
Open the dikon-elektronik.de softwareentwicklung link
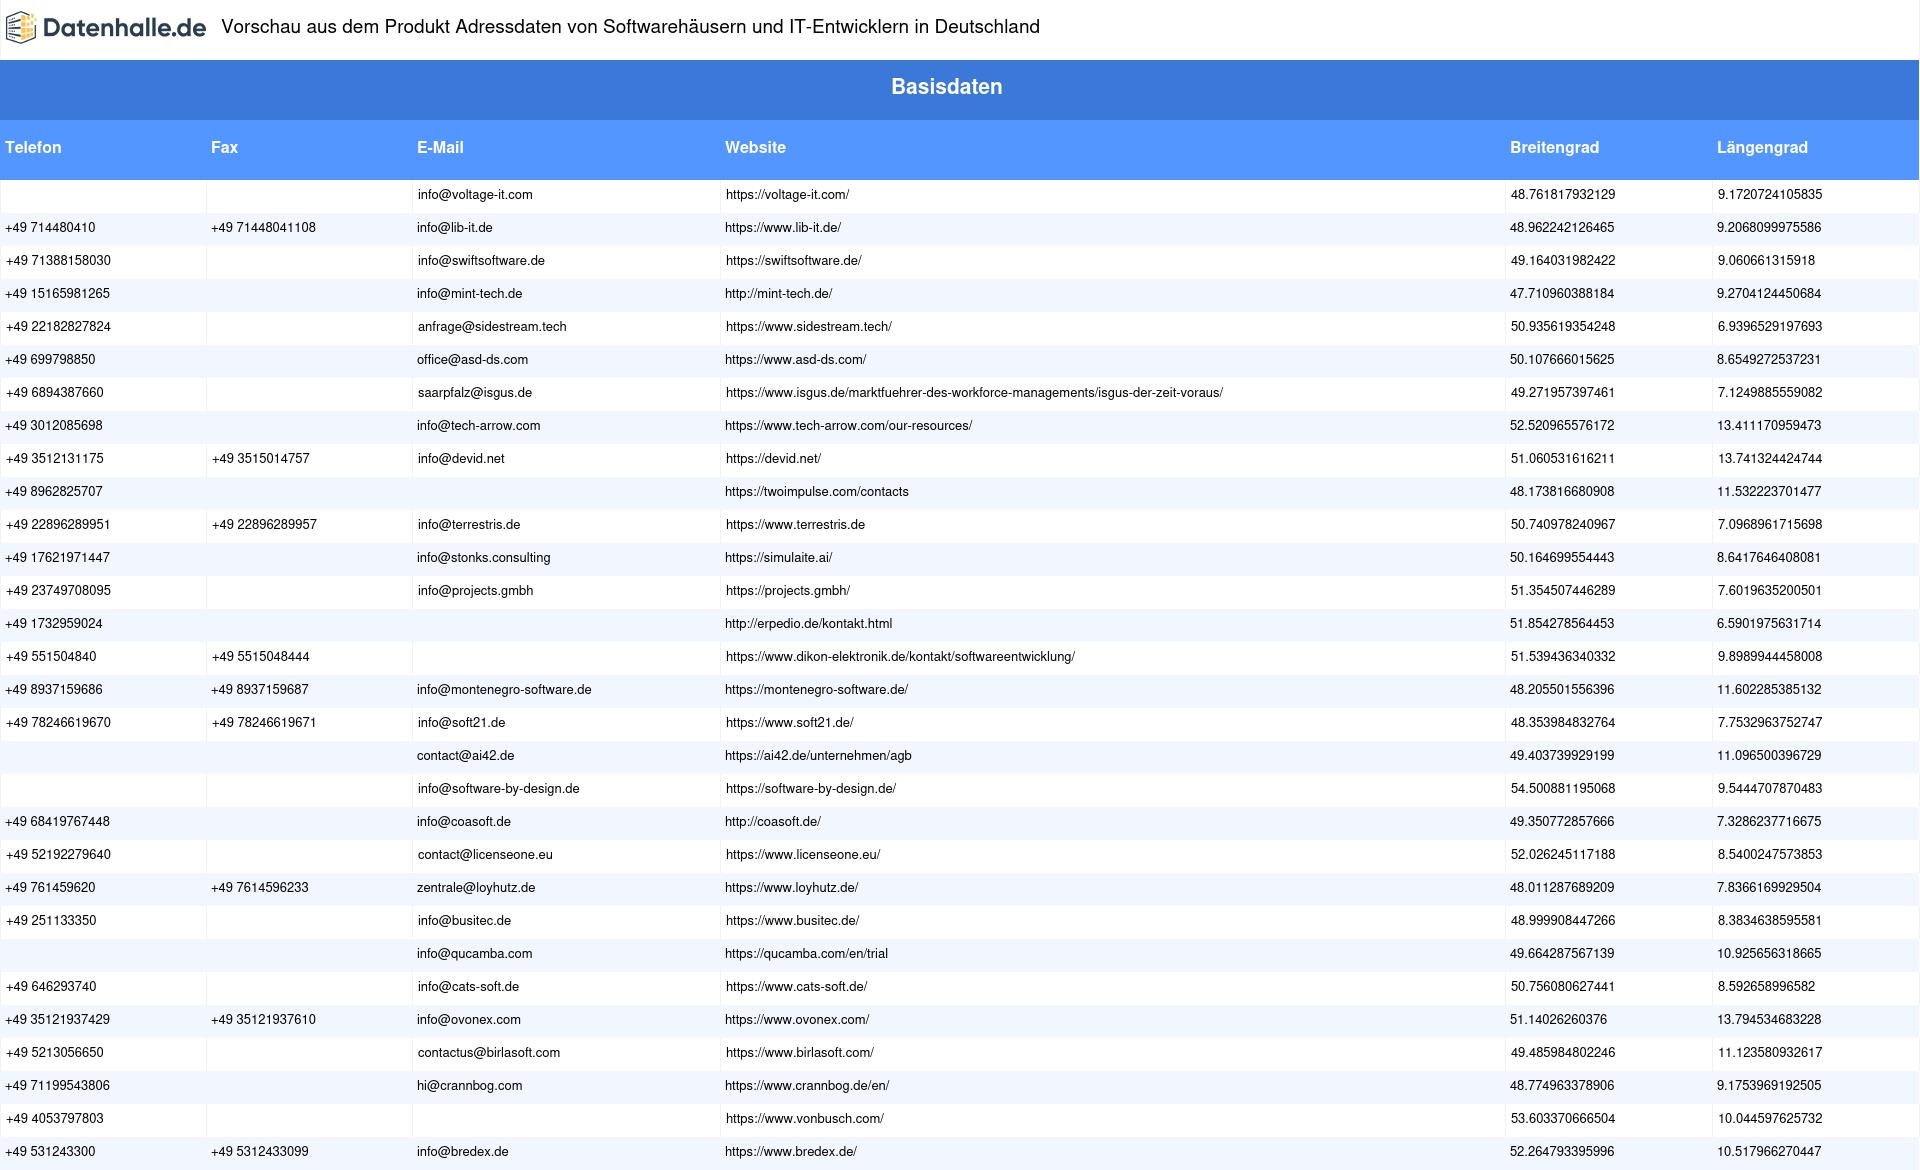coord(900,657)
